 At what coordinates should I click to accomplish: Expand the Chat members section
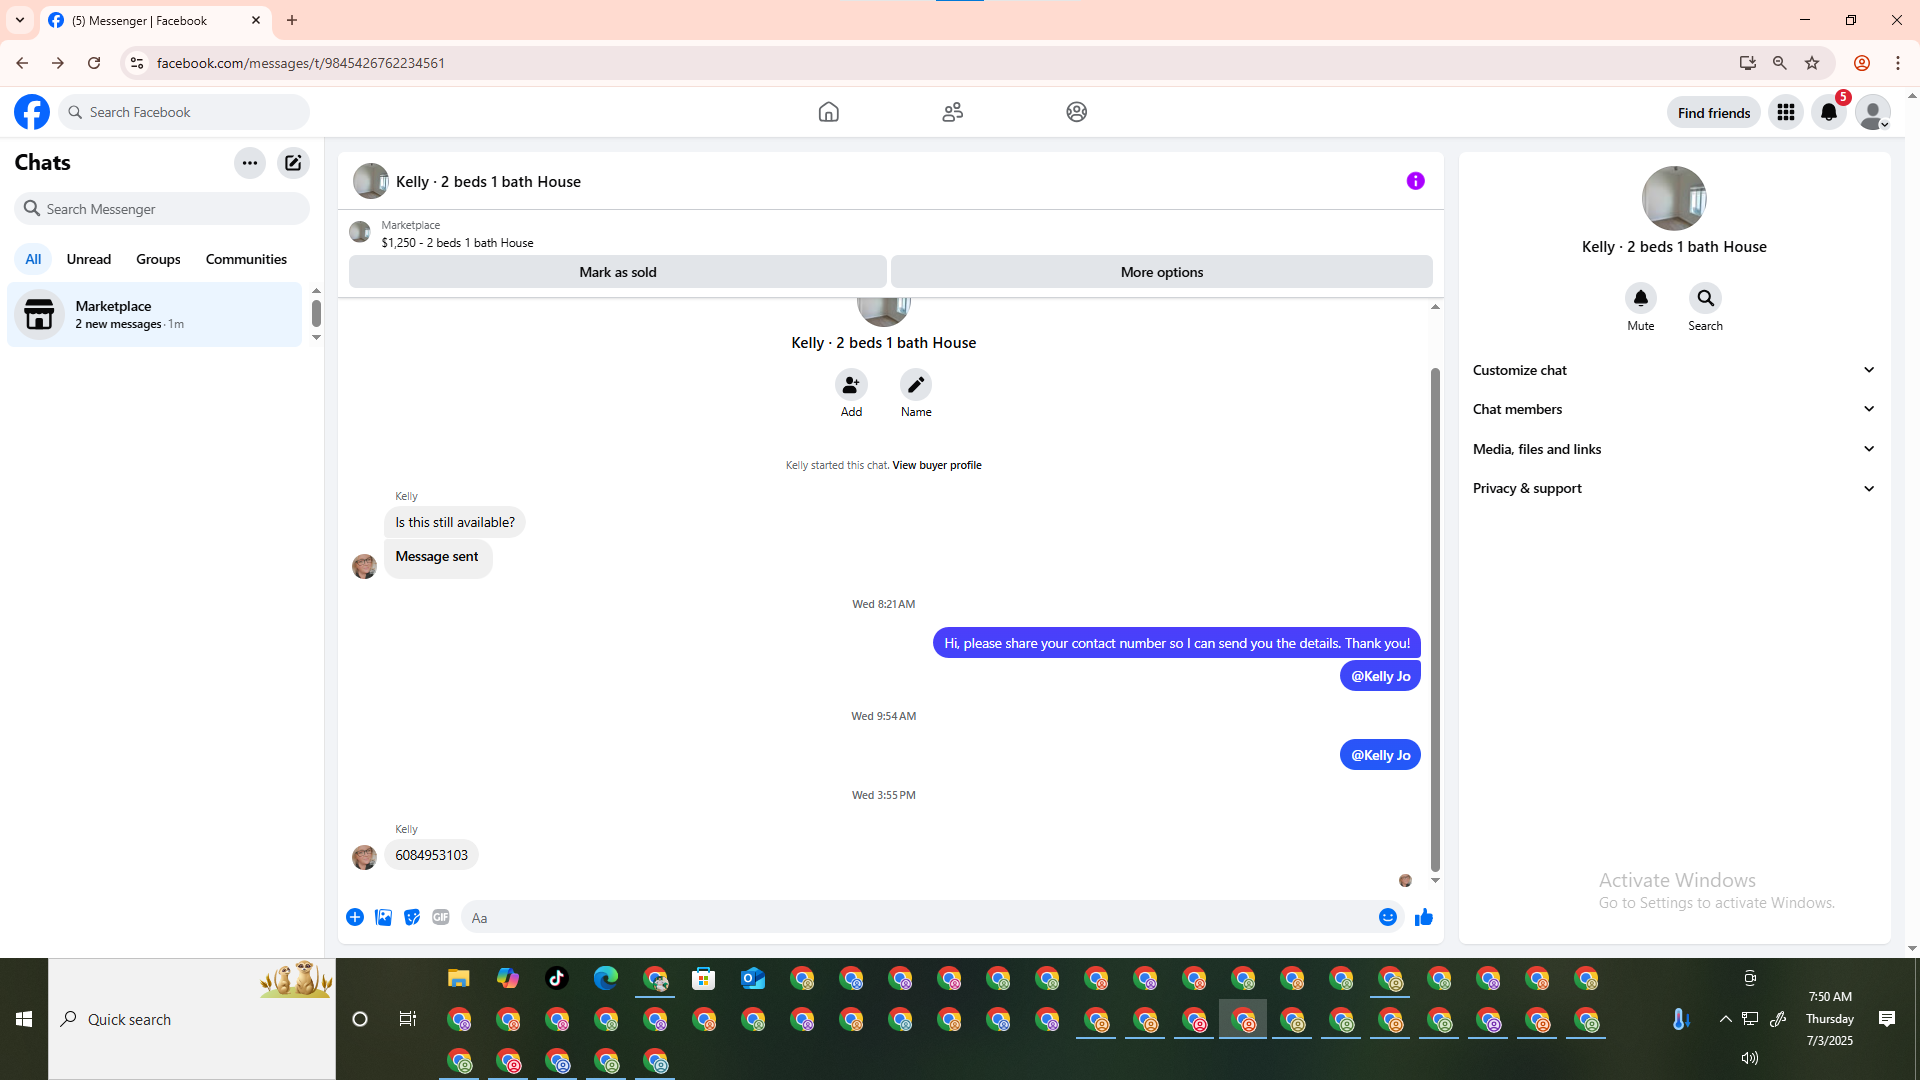(x=1673, y=409)
